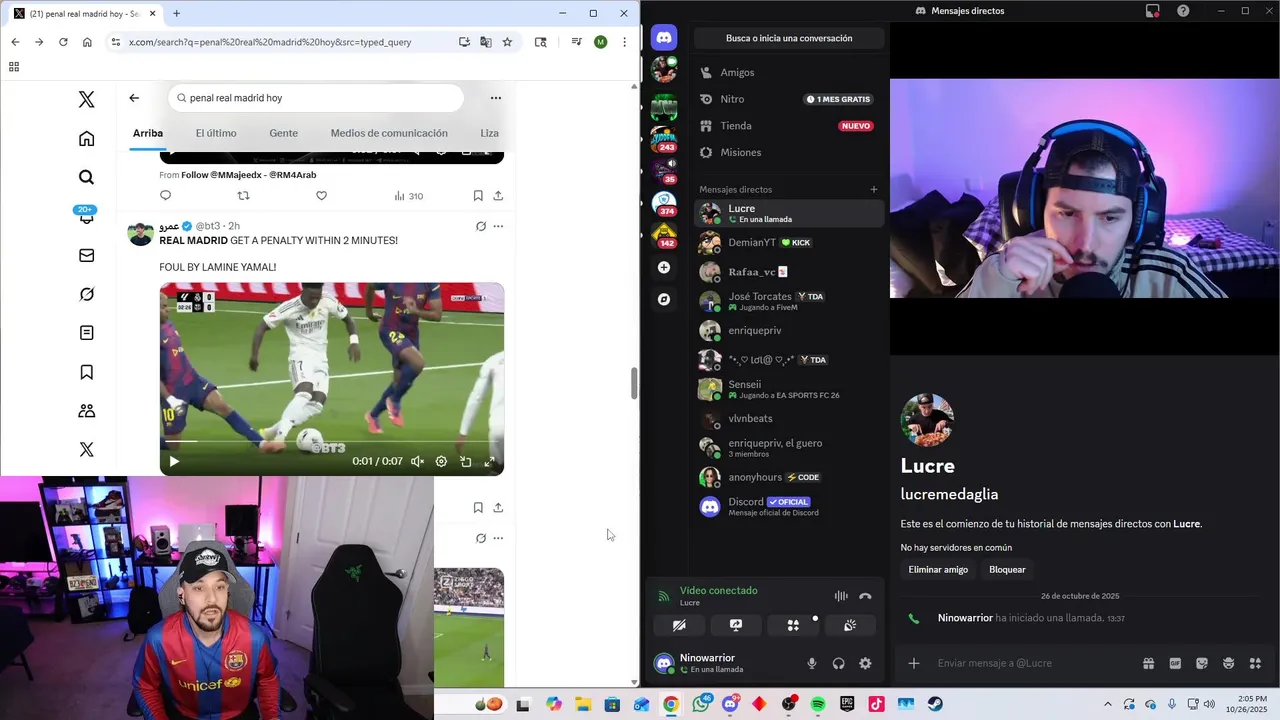Like the post with 310 views
Image resolution: width=1280 pixels, height=720 pixels.
click(321, 196)
